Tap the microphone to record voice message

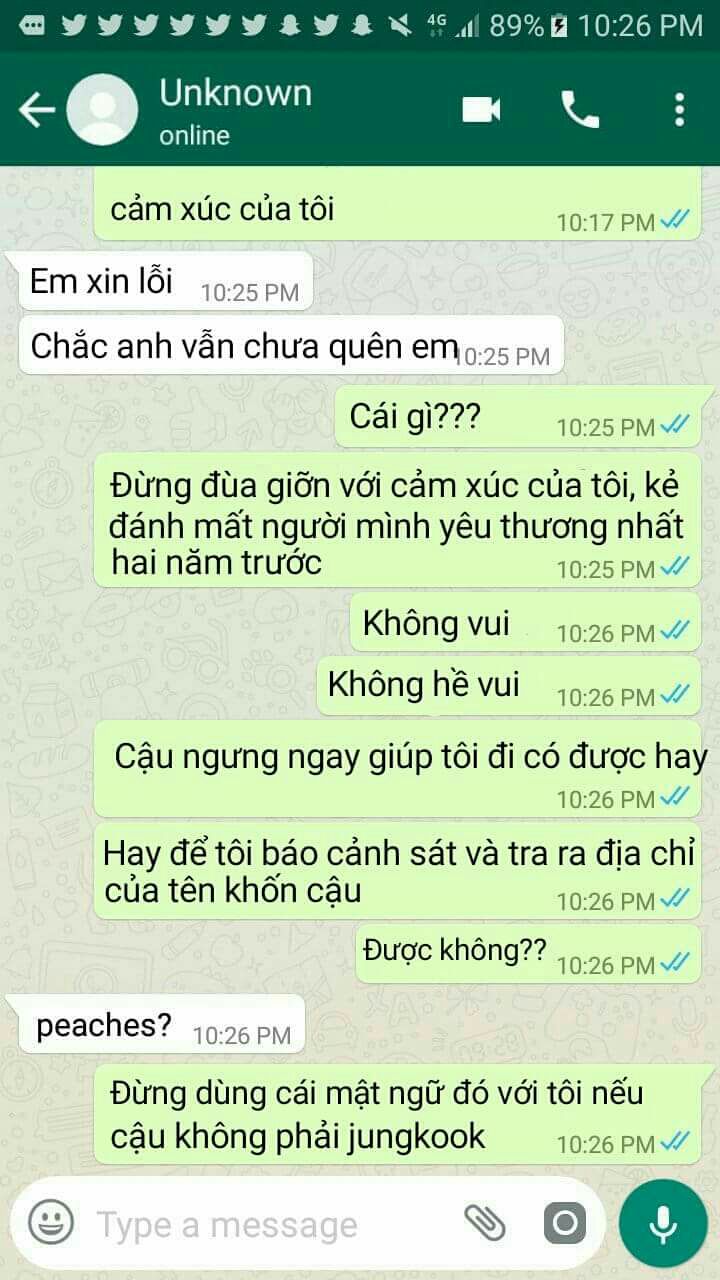click(x=662, y=1222)
